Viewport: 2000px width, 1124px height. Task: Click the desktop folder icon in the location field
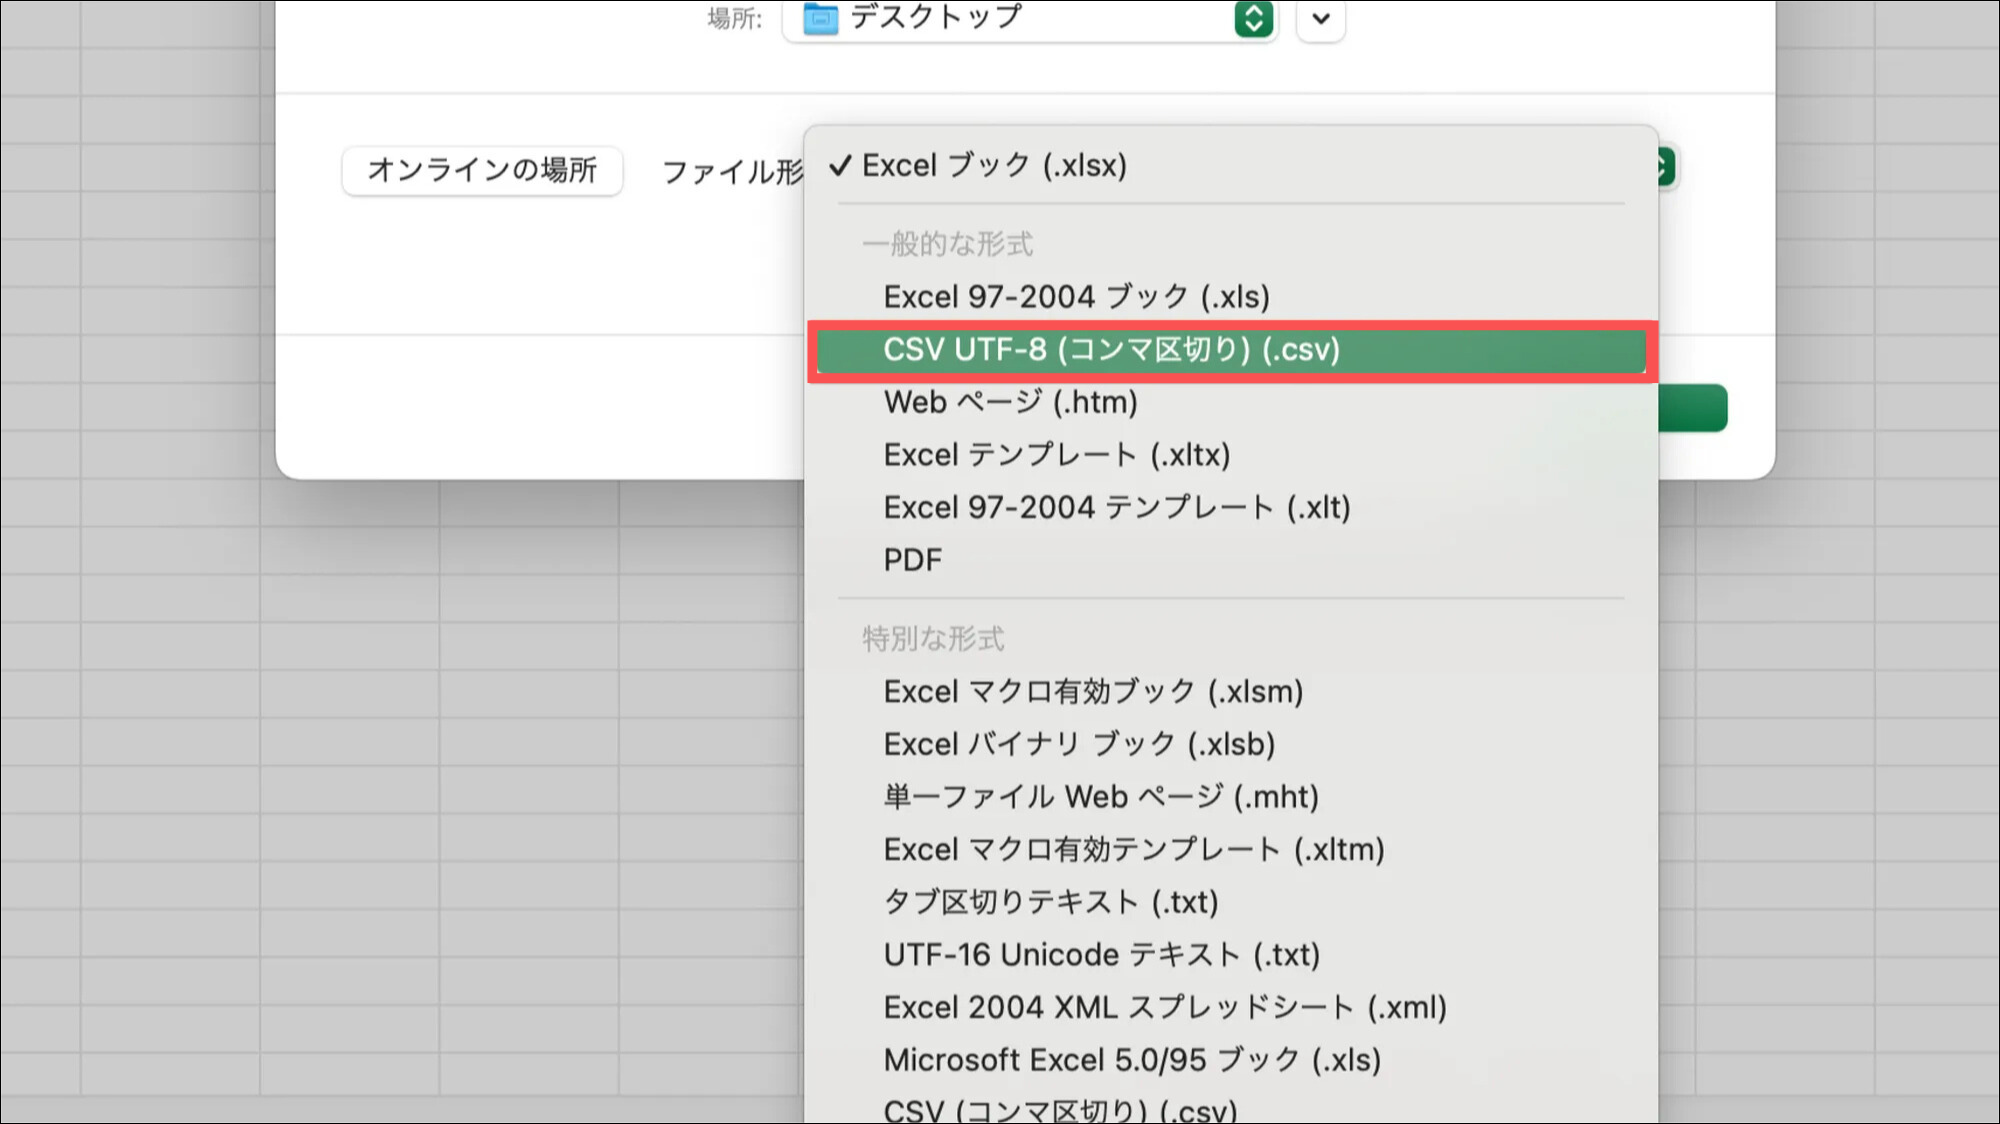820,18
